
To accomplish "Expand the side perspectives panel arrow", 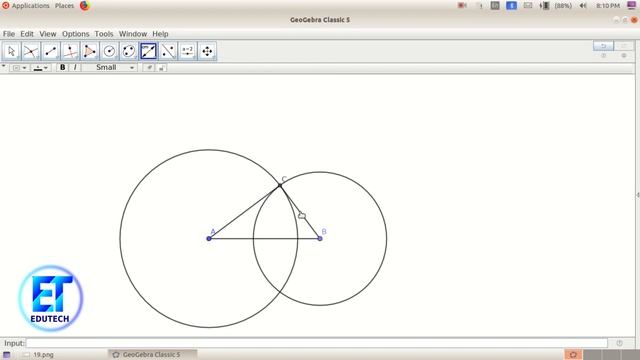I will [638, 195].
